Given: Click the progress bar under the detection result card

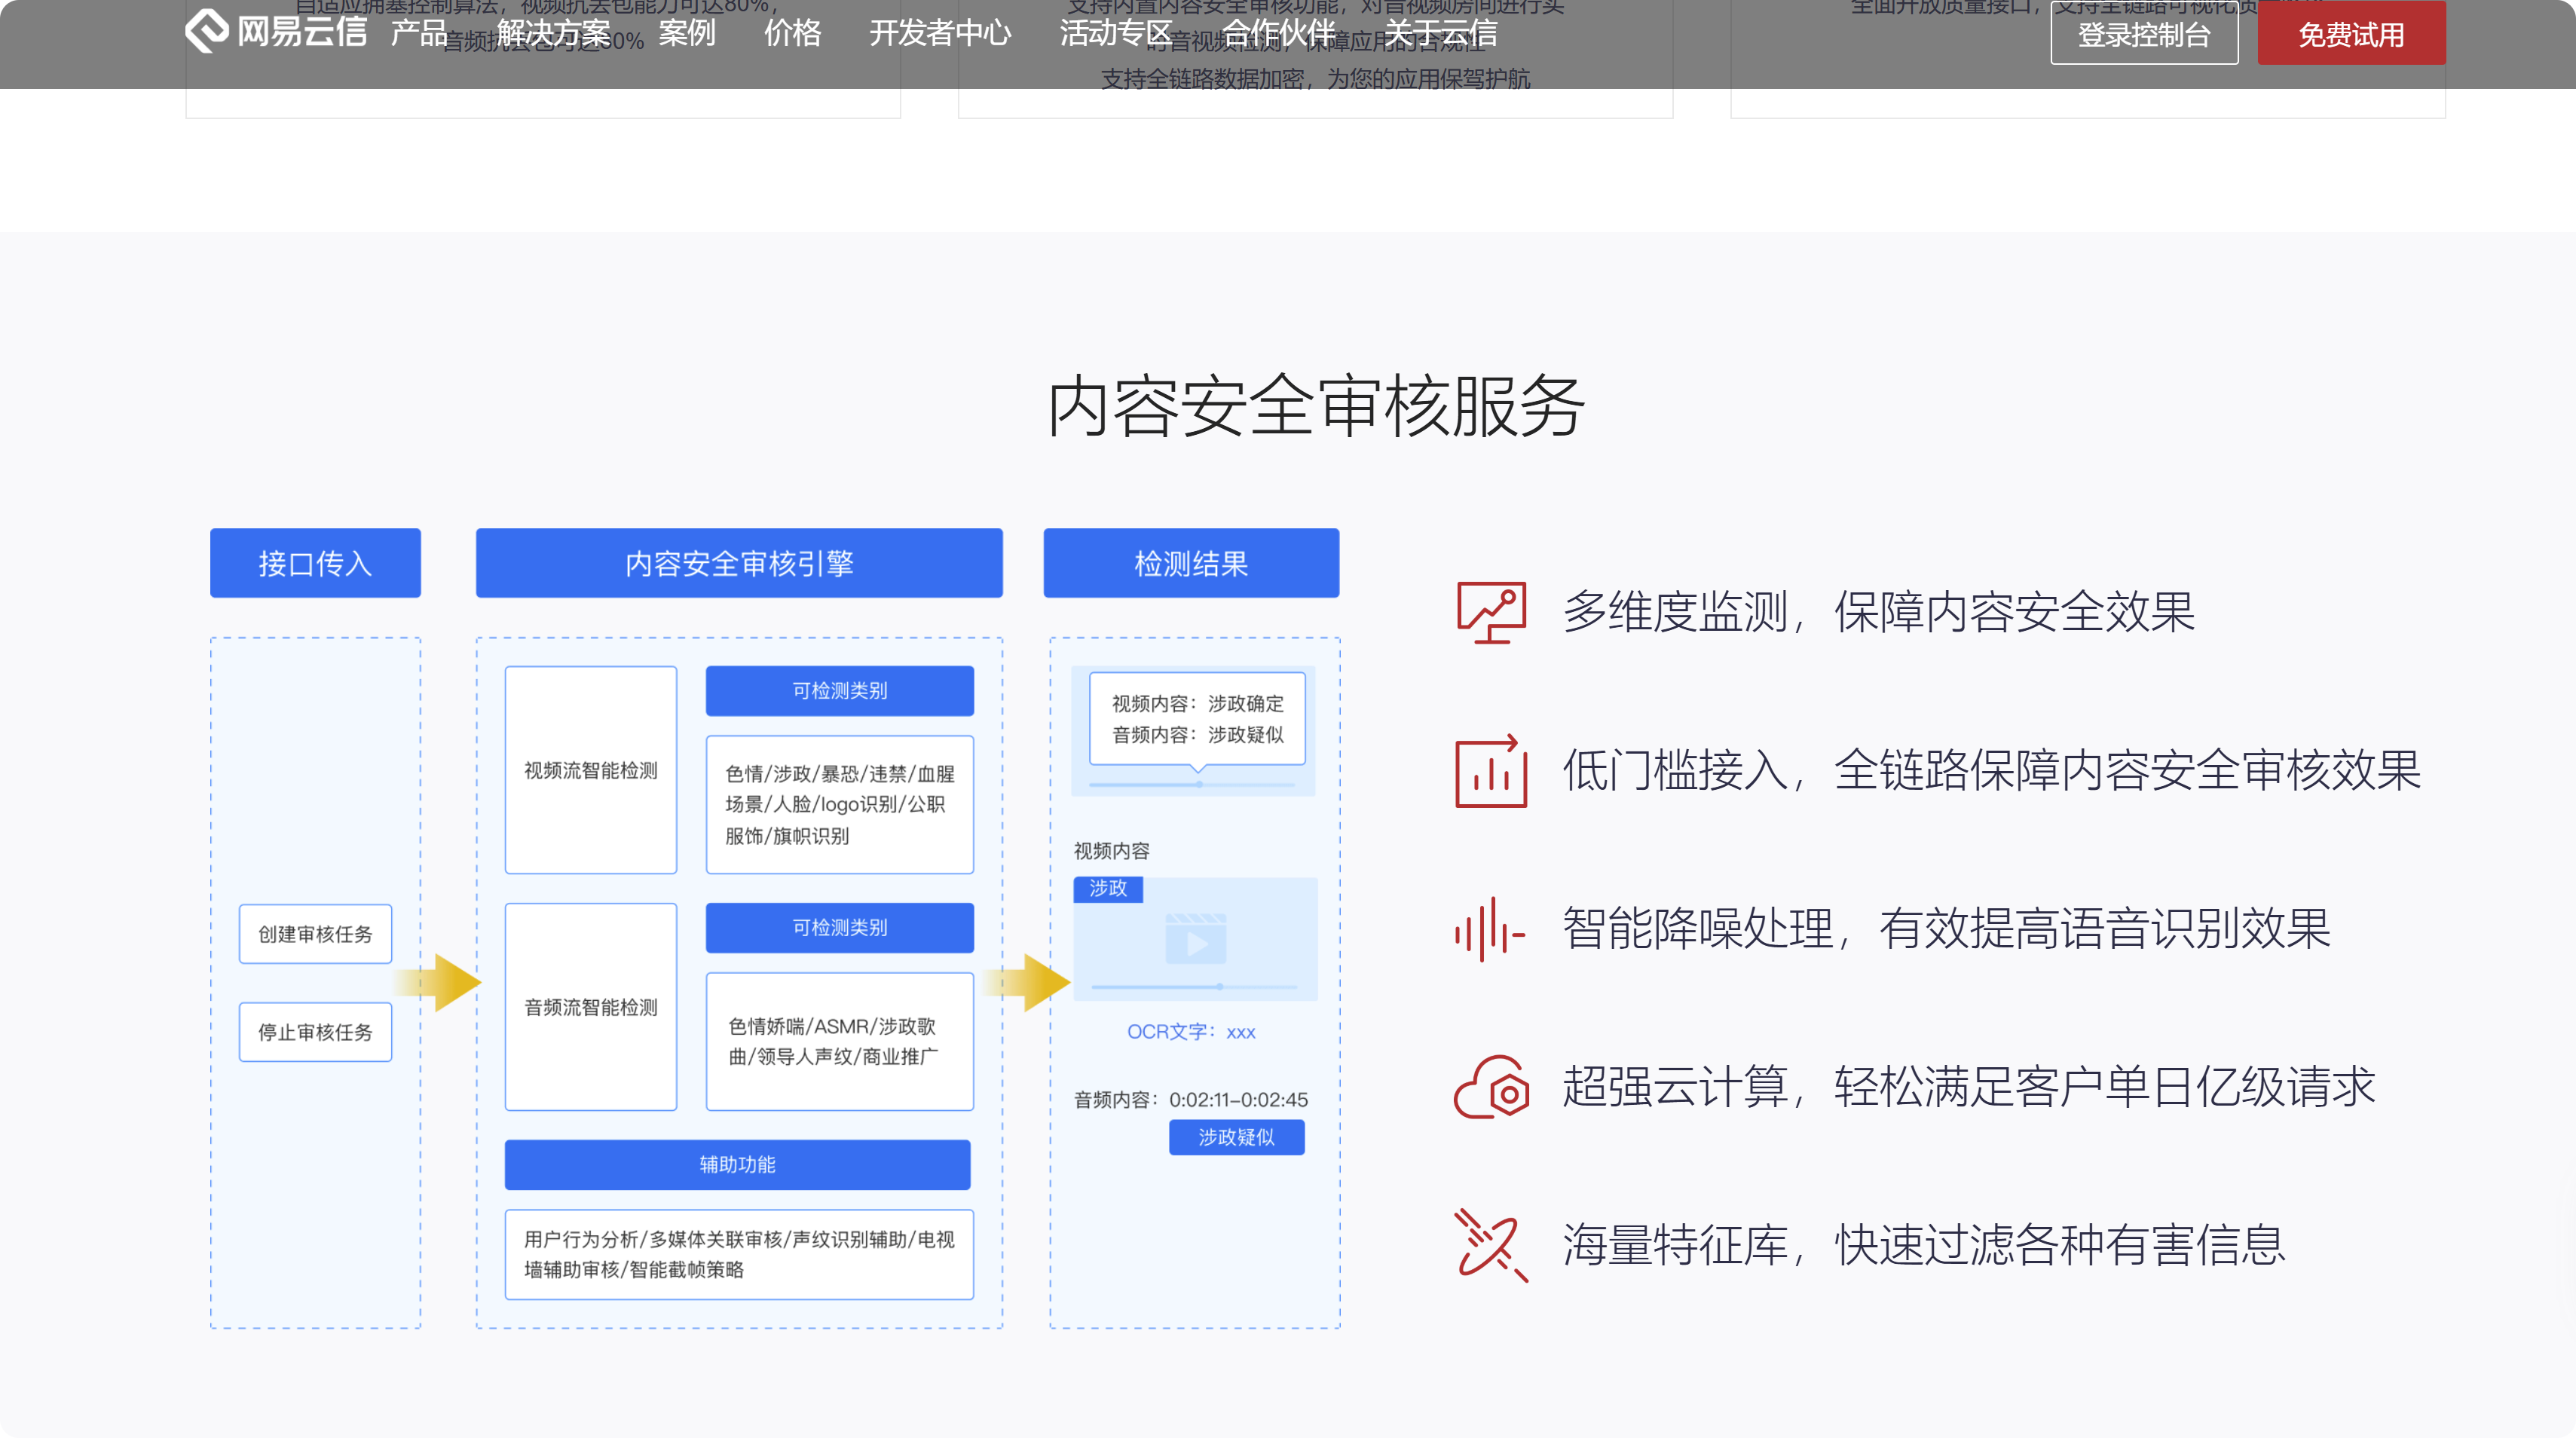Looking at the screenshot, I should (1197, 786).
